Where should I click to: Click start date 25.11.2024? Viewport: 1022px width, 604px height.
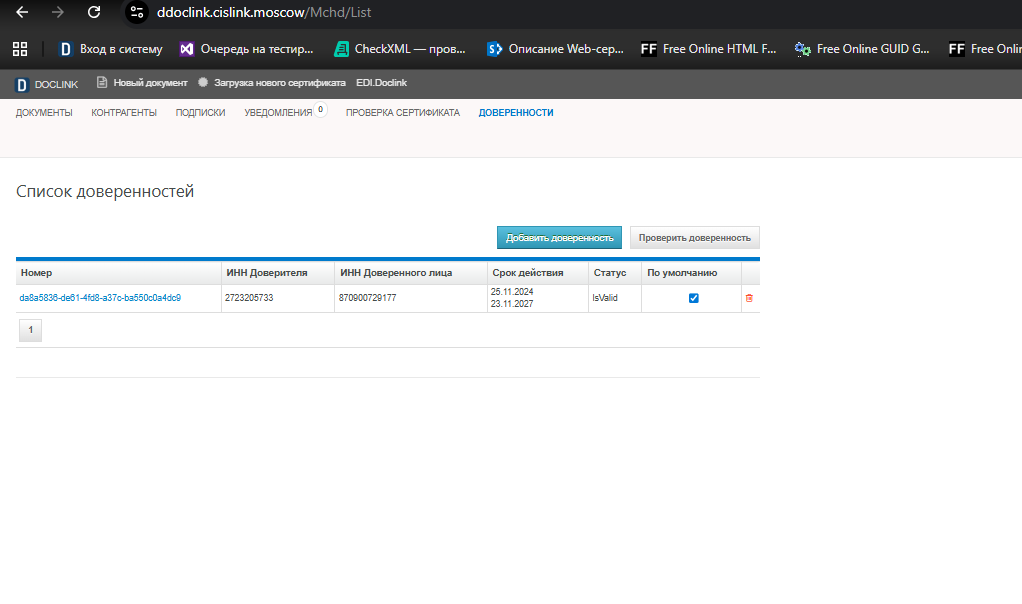click(x=512, y=291)
